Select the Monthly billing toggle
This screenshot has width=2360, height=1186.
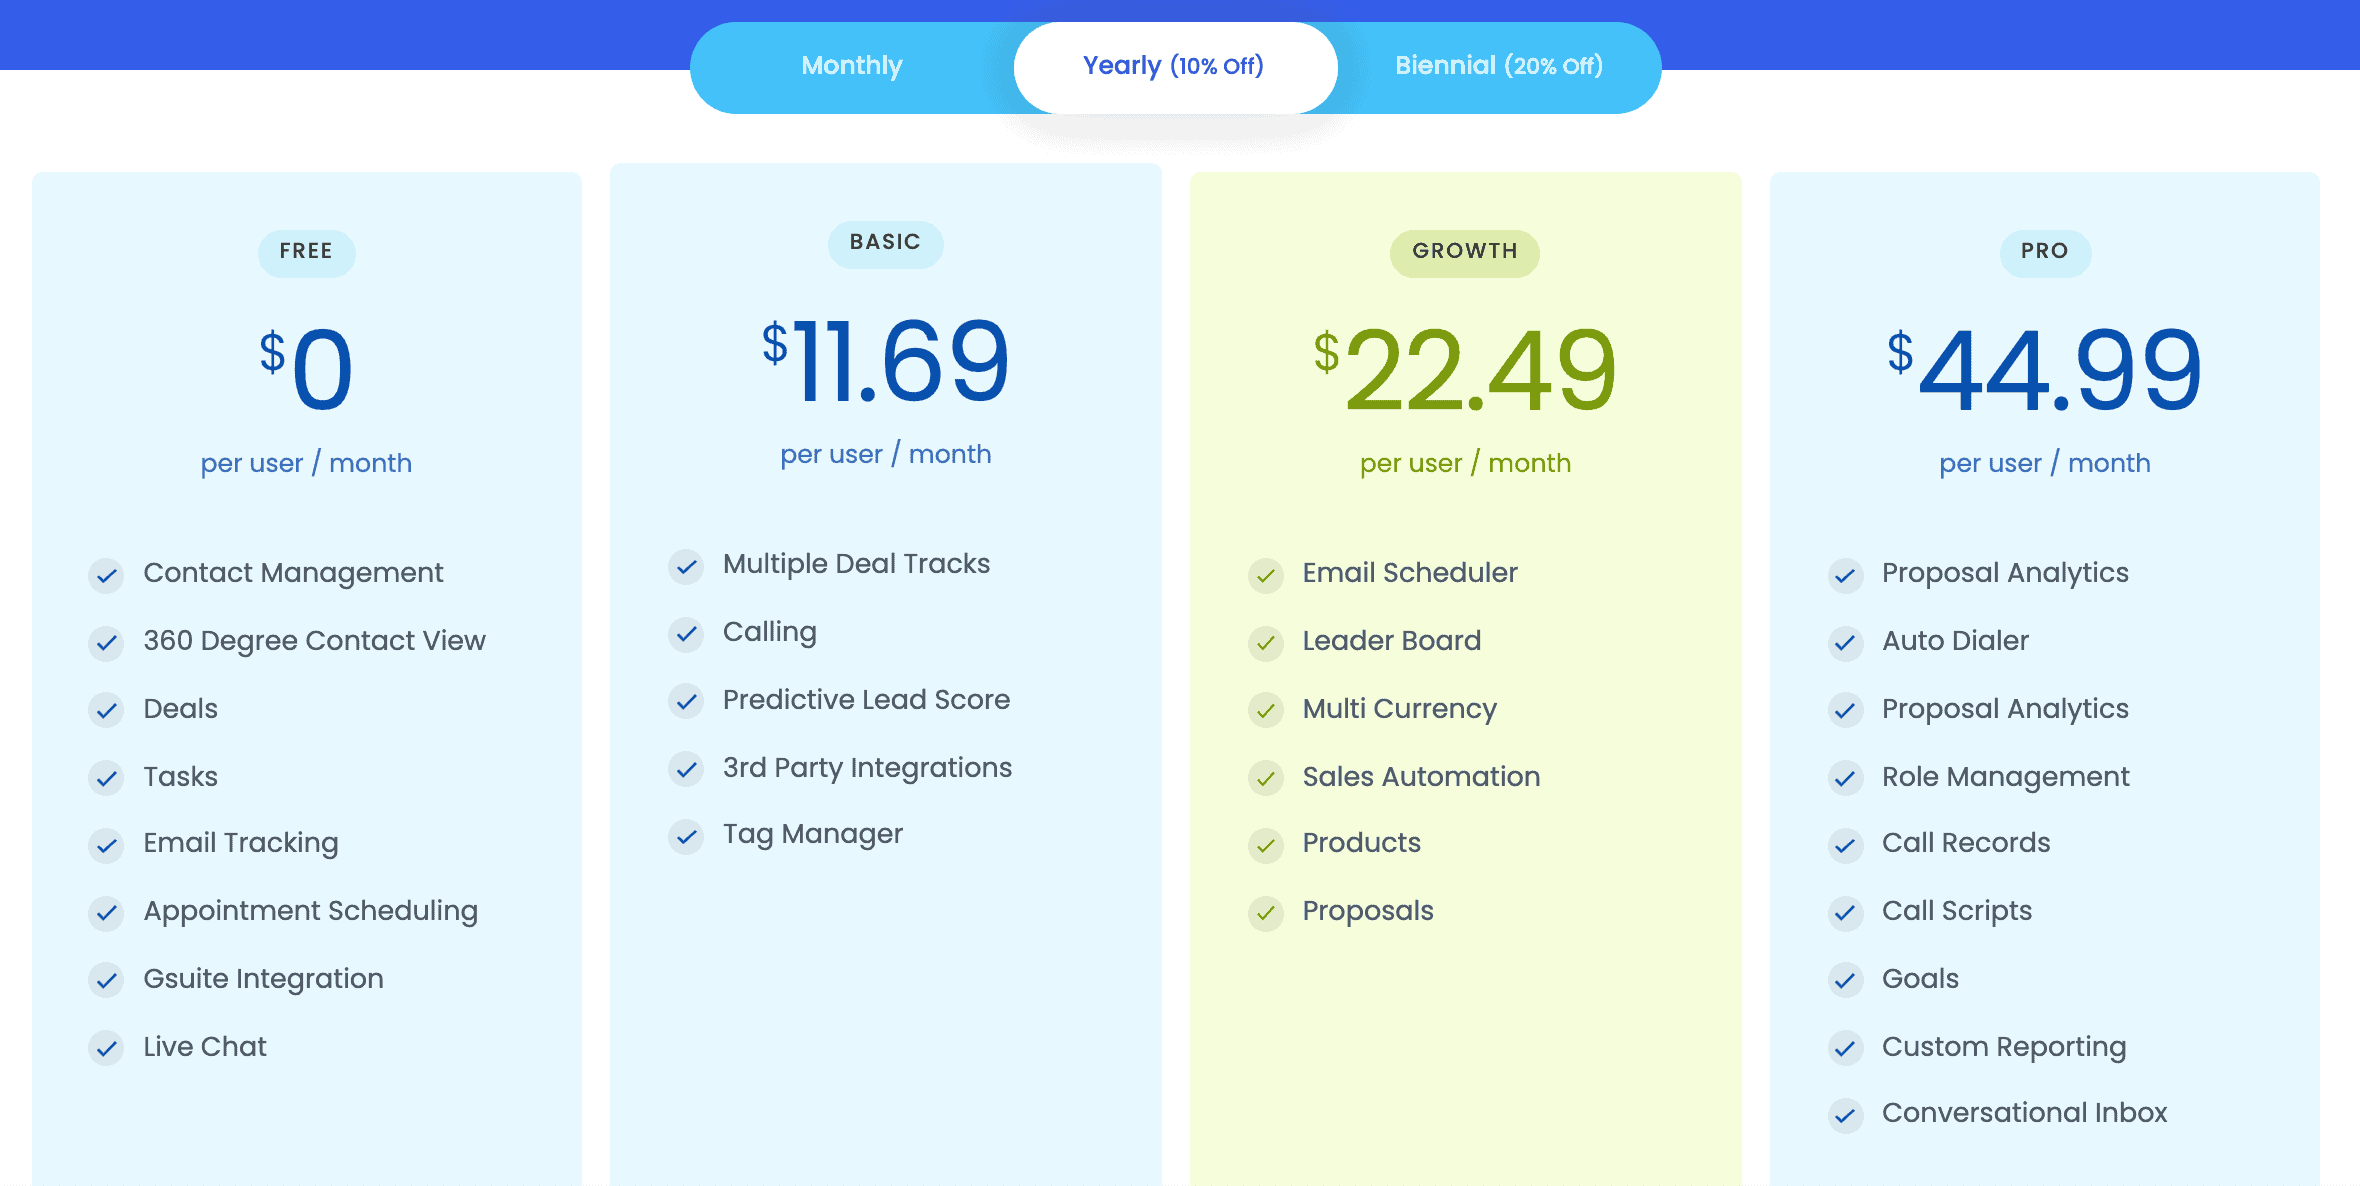point(853,64)
